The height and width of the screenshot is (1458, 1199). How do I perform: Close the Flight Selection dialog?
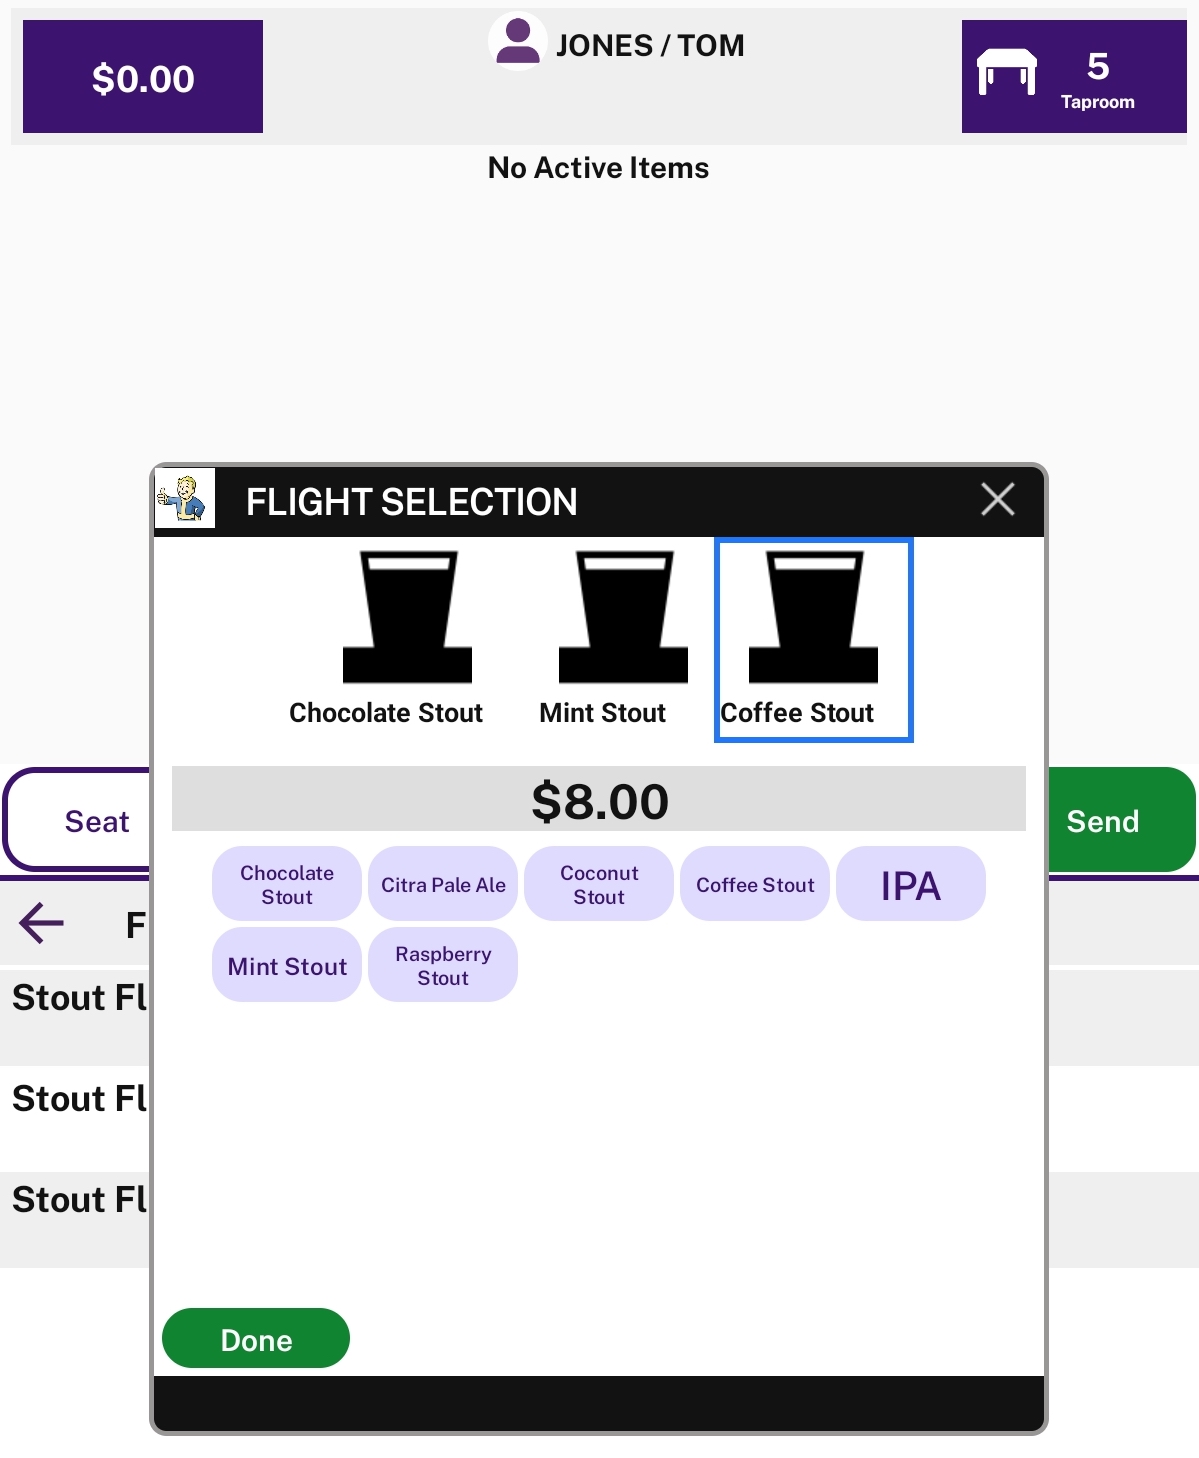point(997,499)
